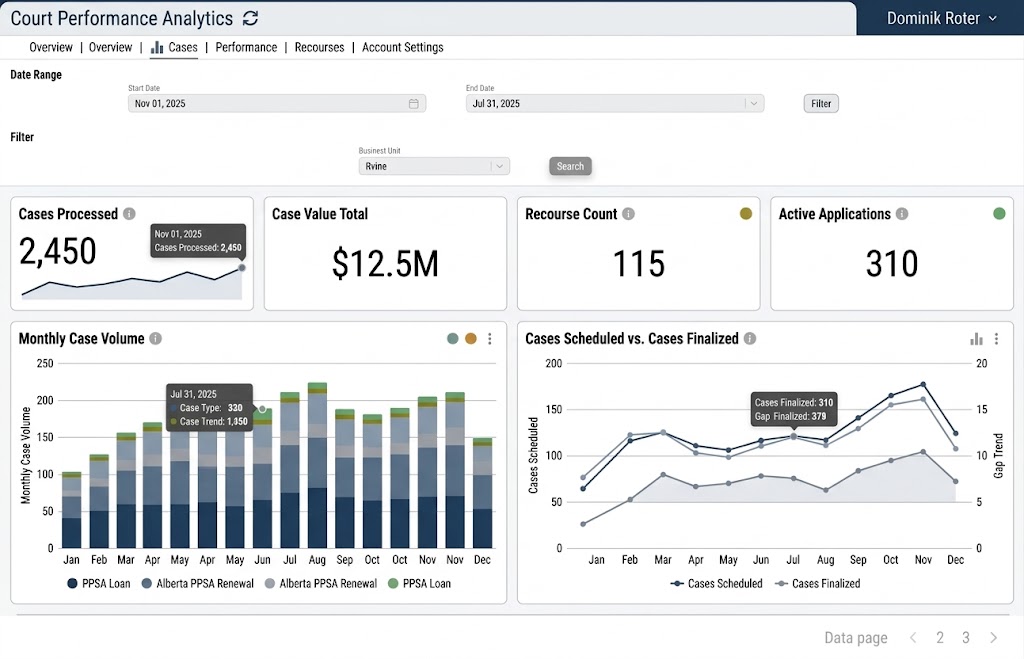Open the Performance tab
Screen dimensions: 1024x659
tap(246, 47)
